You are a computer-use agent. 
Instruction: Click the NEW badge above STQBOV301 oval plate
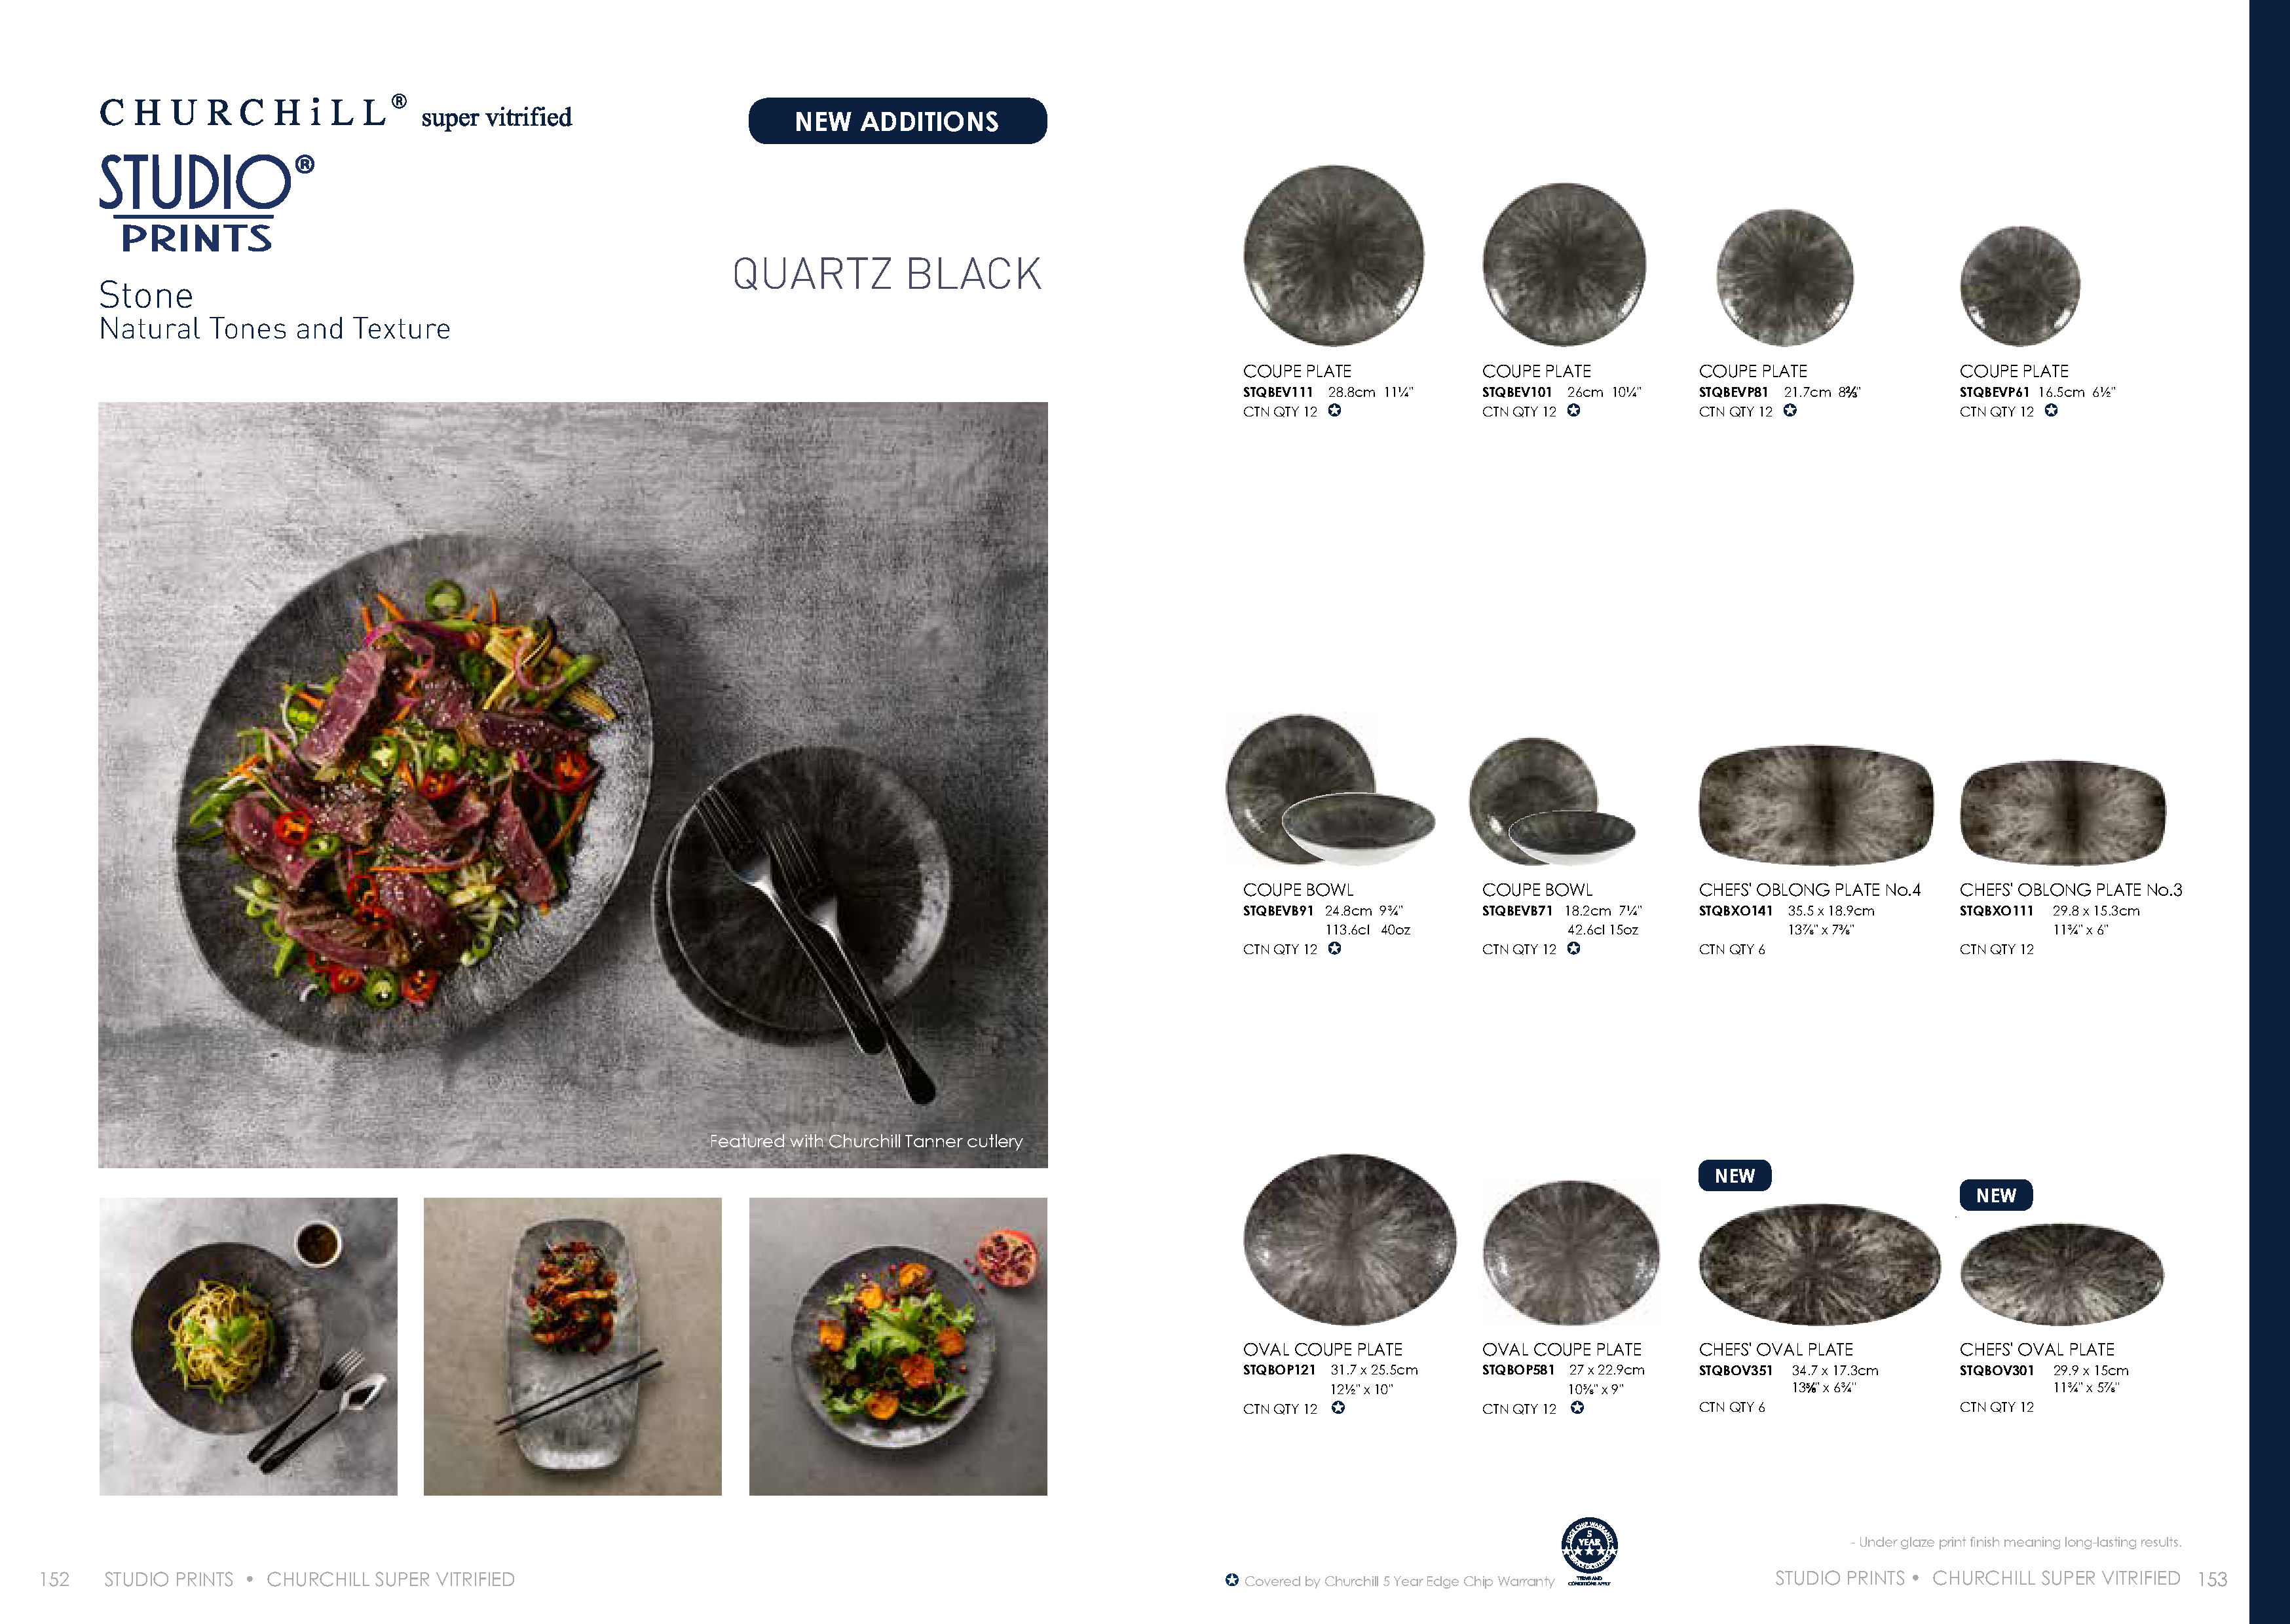pos(1996,1196)
